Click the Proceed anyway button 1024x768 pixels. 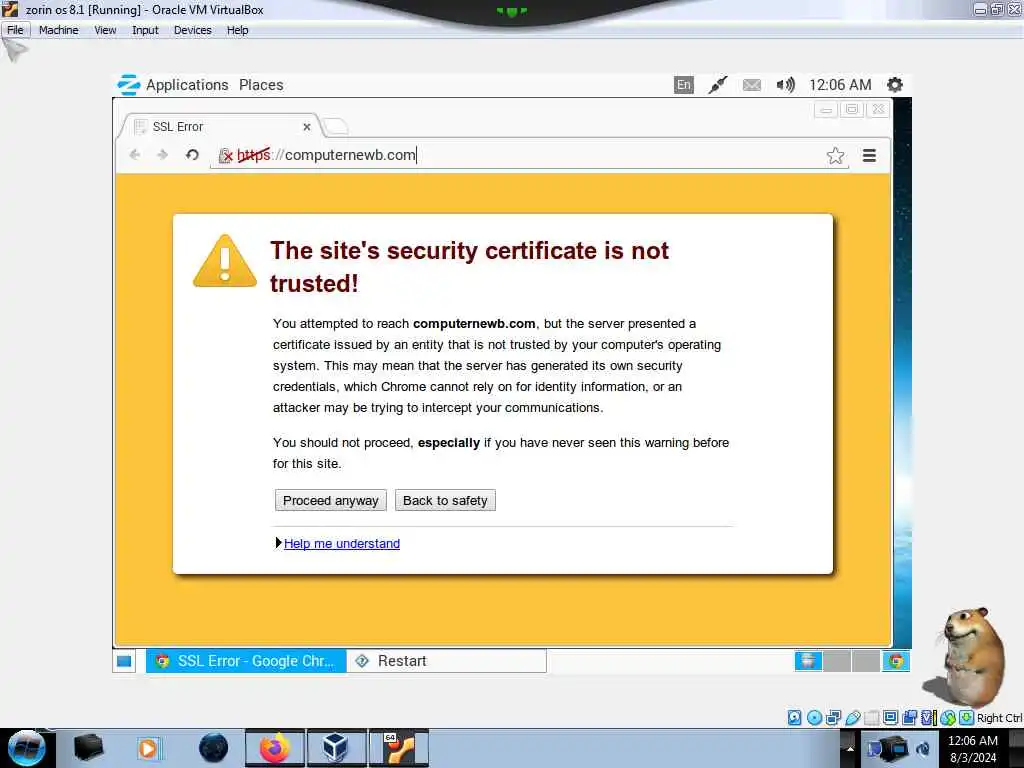[330, 501]
